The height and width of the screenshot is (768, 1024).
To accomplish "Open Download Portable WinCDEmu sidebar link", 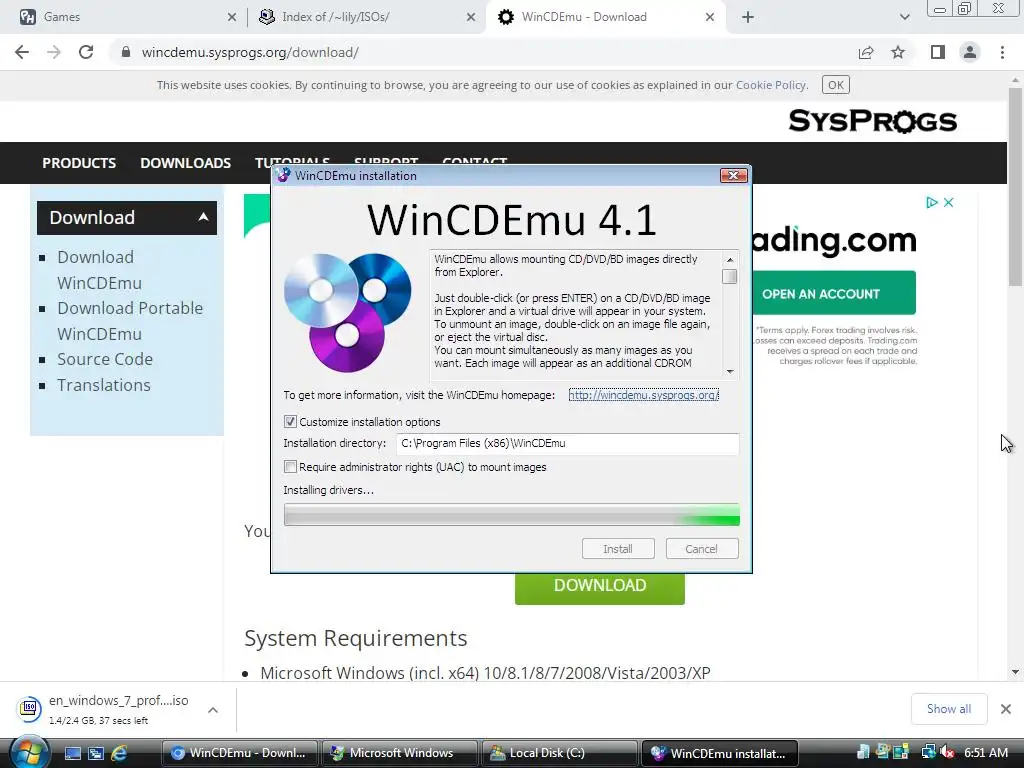I will pyautogui.click(x=130, y=321).
